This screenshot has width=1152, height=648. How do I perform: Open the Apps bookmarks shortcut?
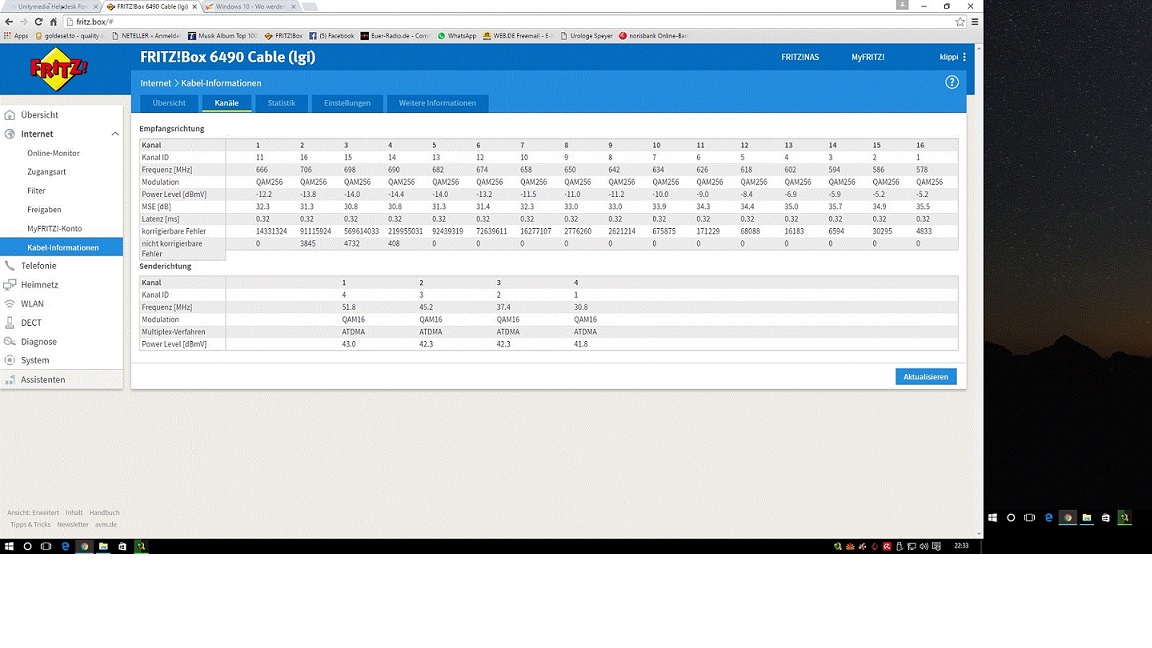[x=16, y=36]
